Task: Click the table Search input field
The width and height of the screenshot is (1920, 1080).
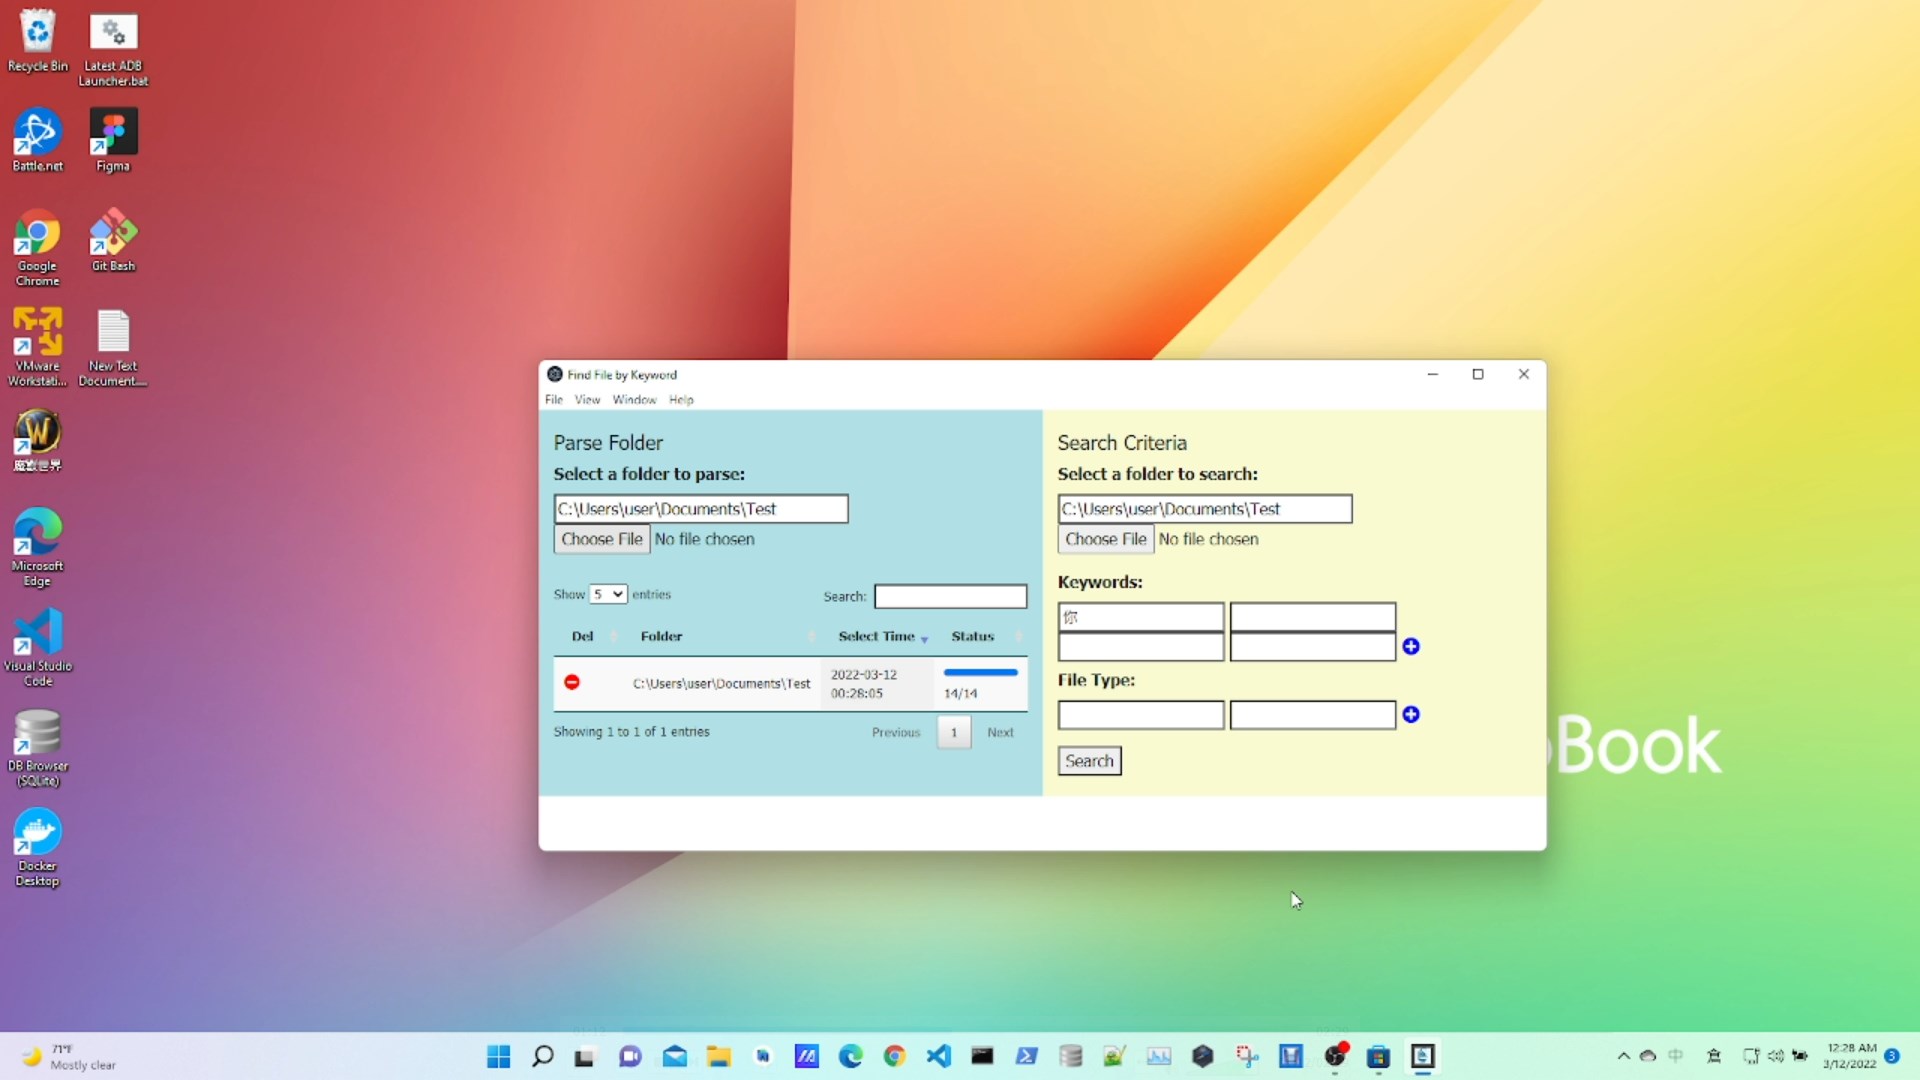Action: 950,597
